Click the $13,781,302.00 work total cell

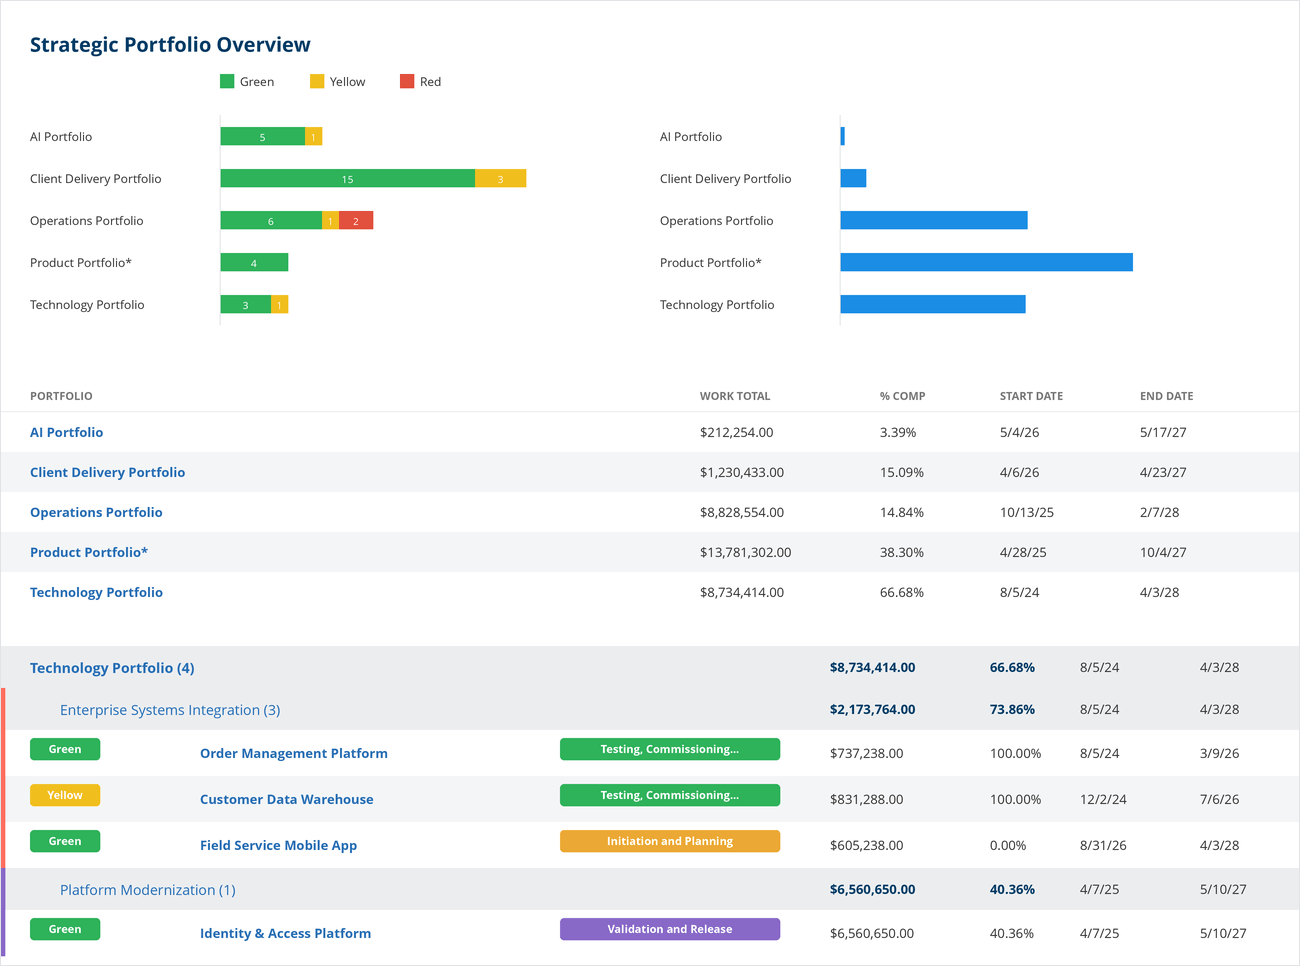tap(745, 552)
